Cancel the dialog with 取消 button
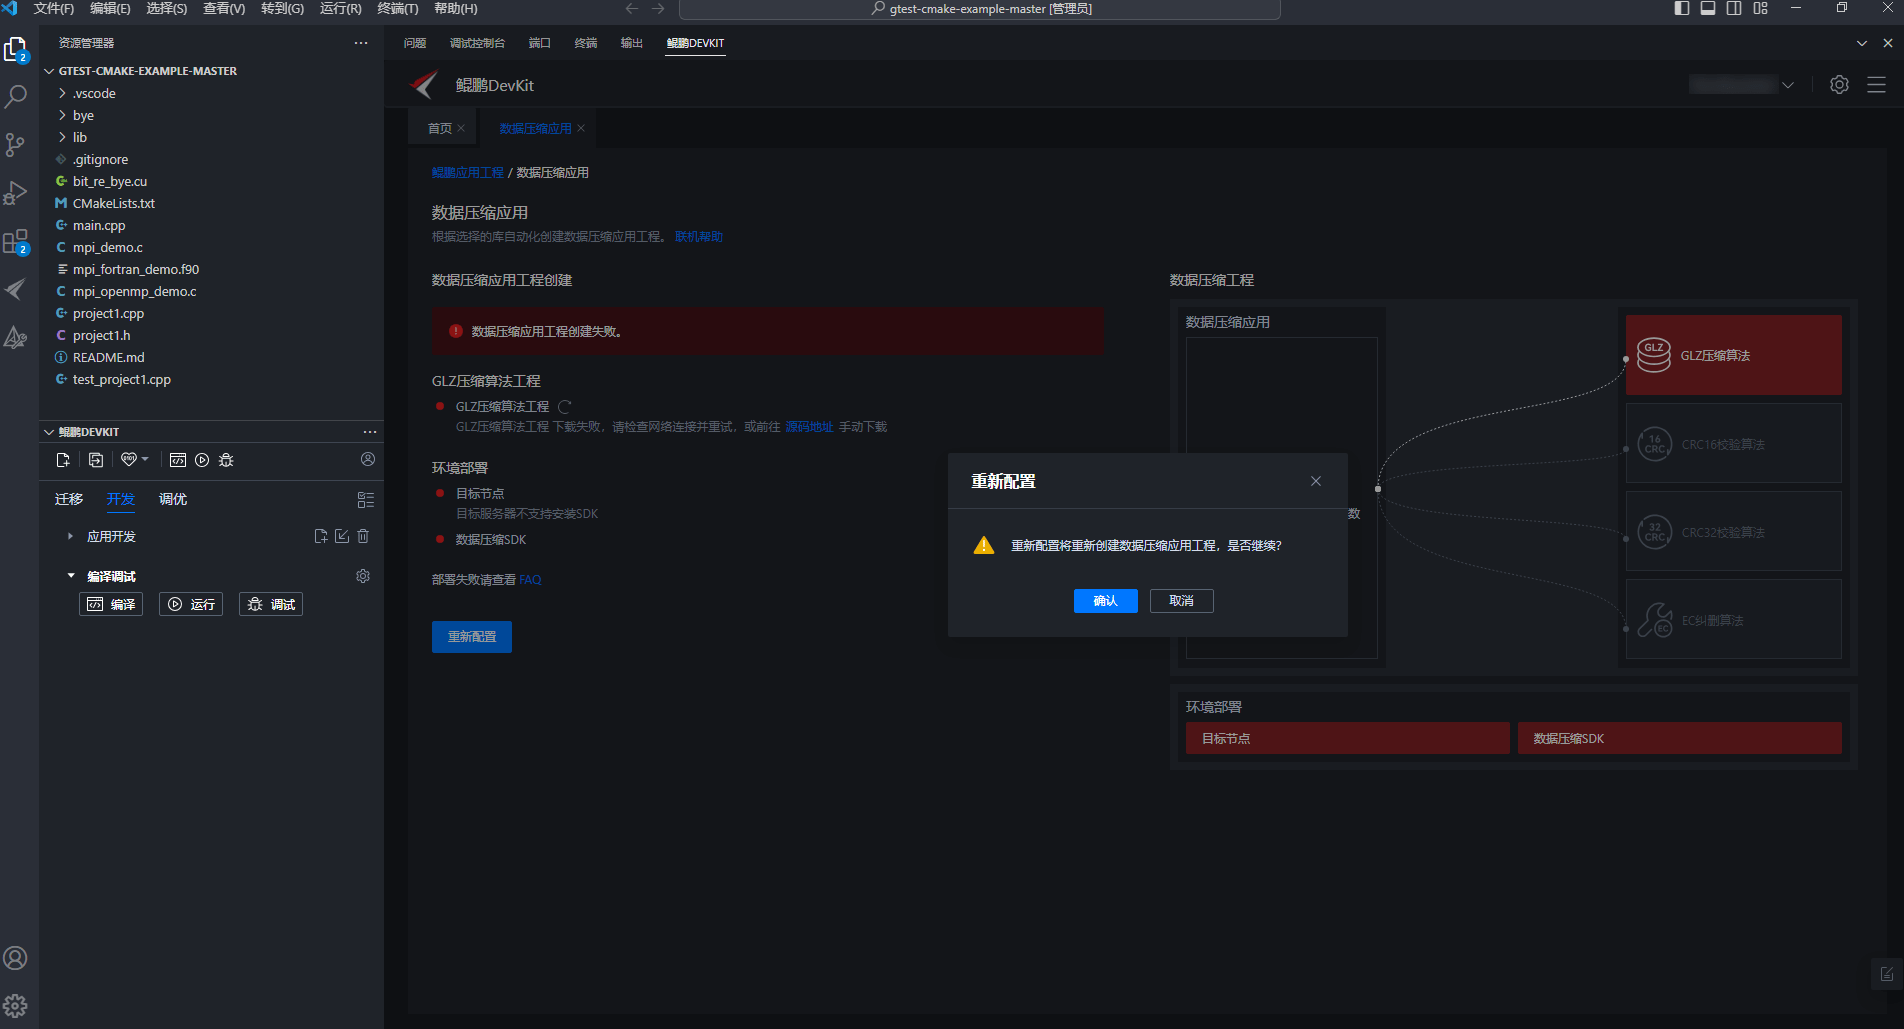1904x1029 pixels. (x=1182, y=601)
